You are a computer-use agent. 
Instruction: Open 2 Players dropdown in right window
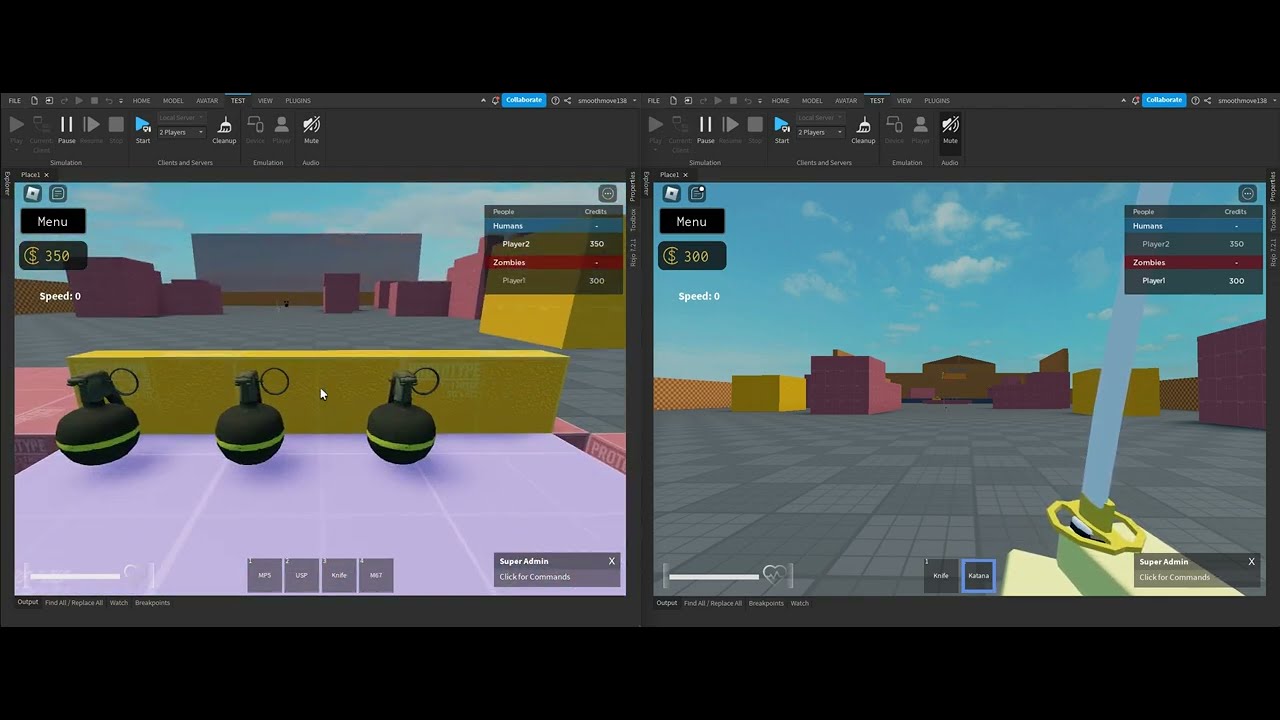tap(821, 132)
